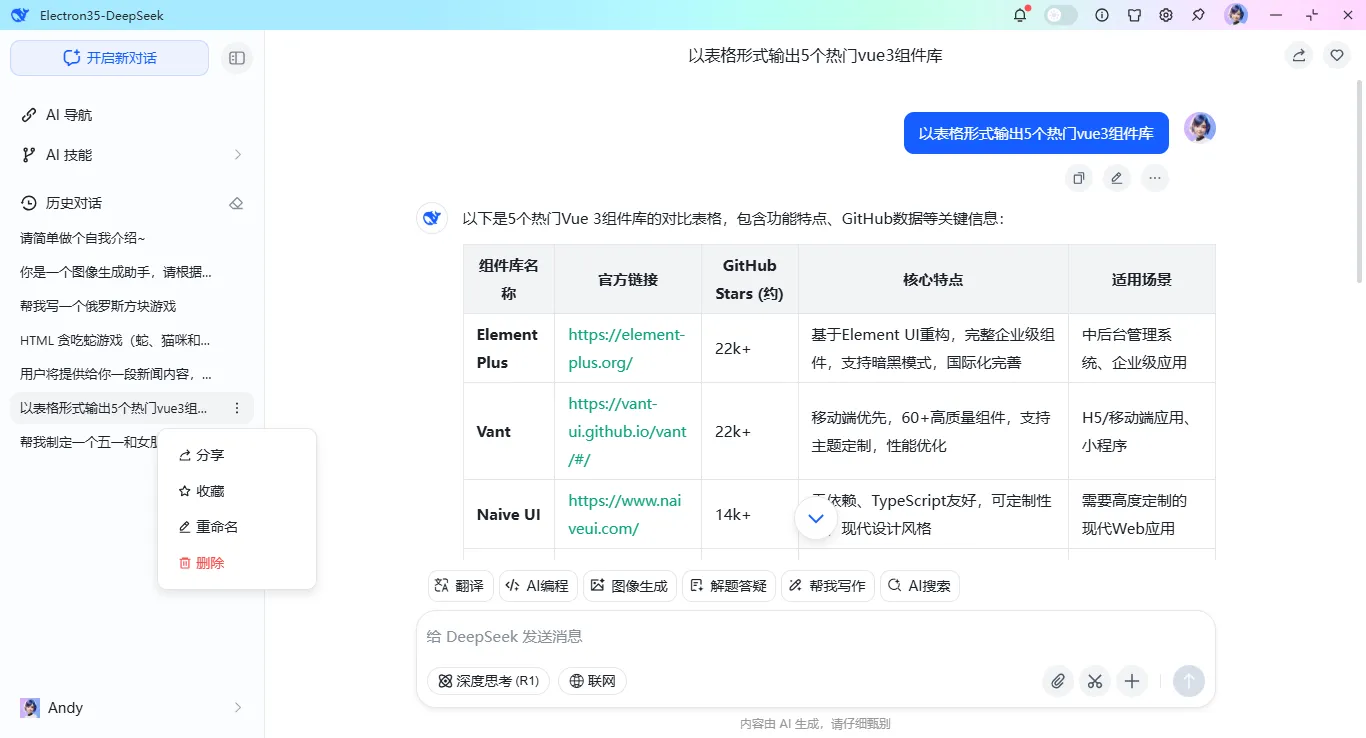Viewport: 1366px width, 738px height.
Task: Click the share icon beside conversation title
Action: click(1299, 56)
